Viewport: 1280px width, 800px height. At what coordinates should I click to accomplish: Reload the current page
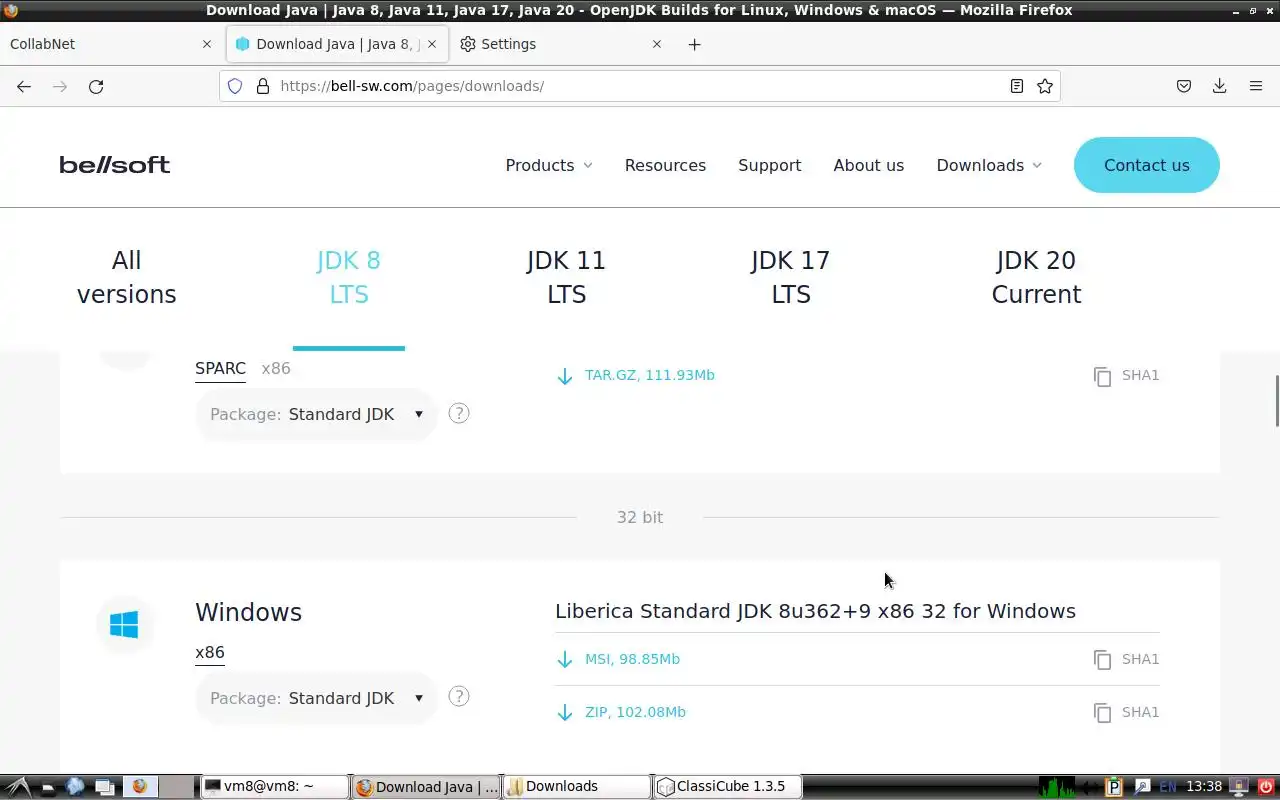point(96,86)
